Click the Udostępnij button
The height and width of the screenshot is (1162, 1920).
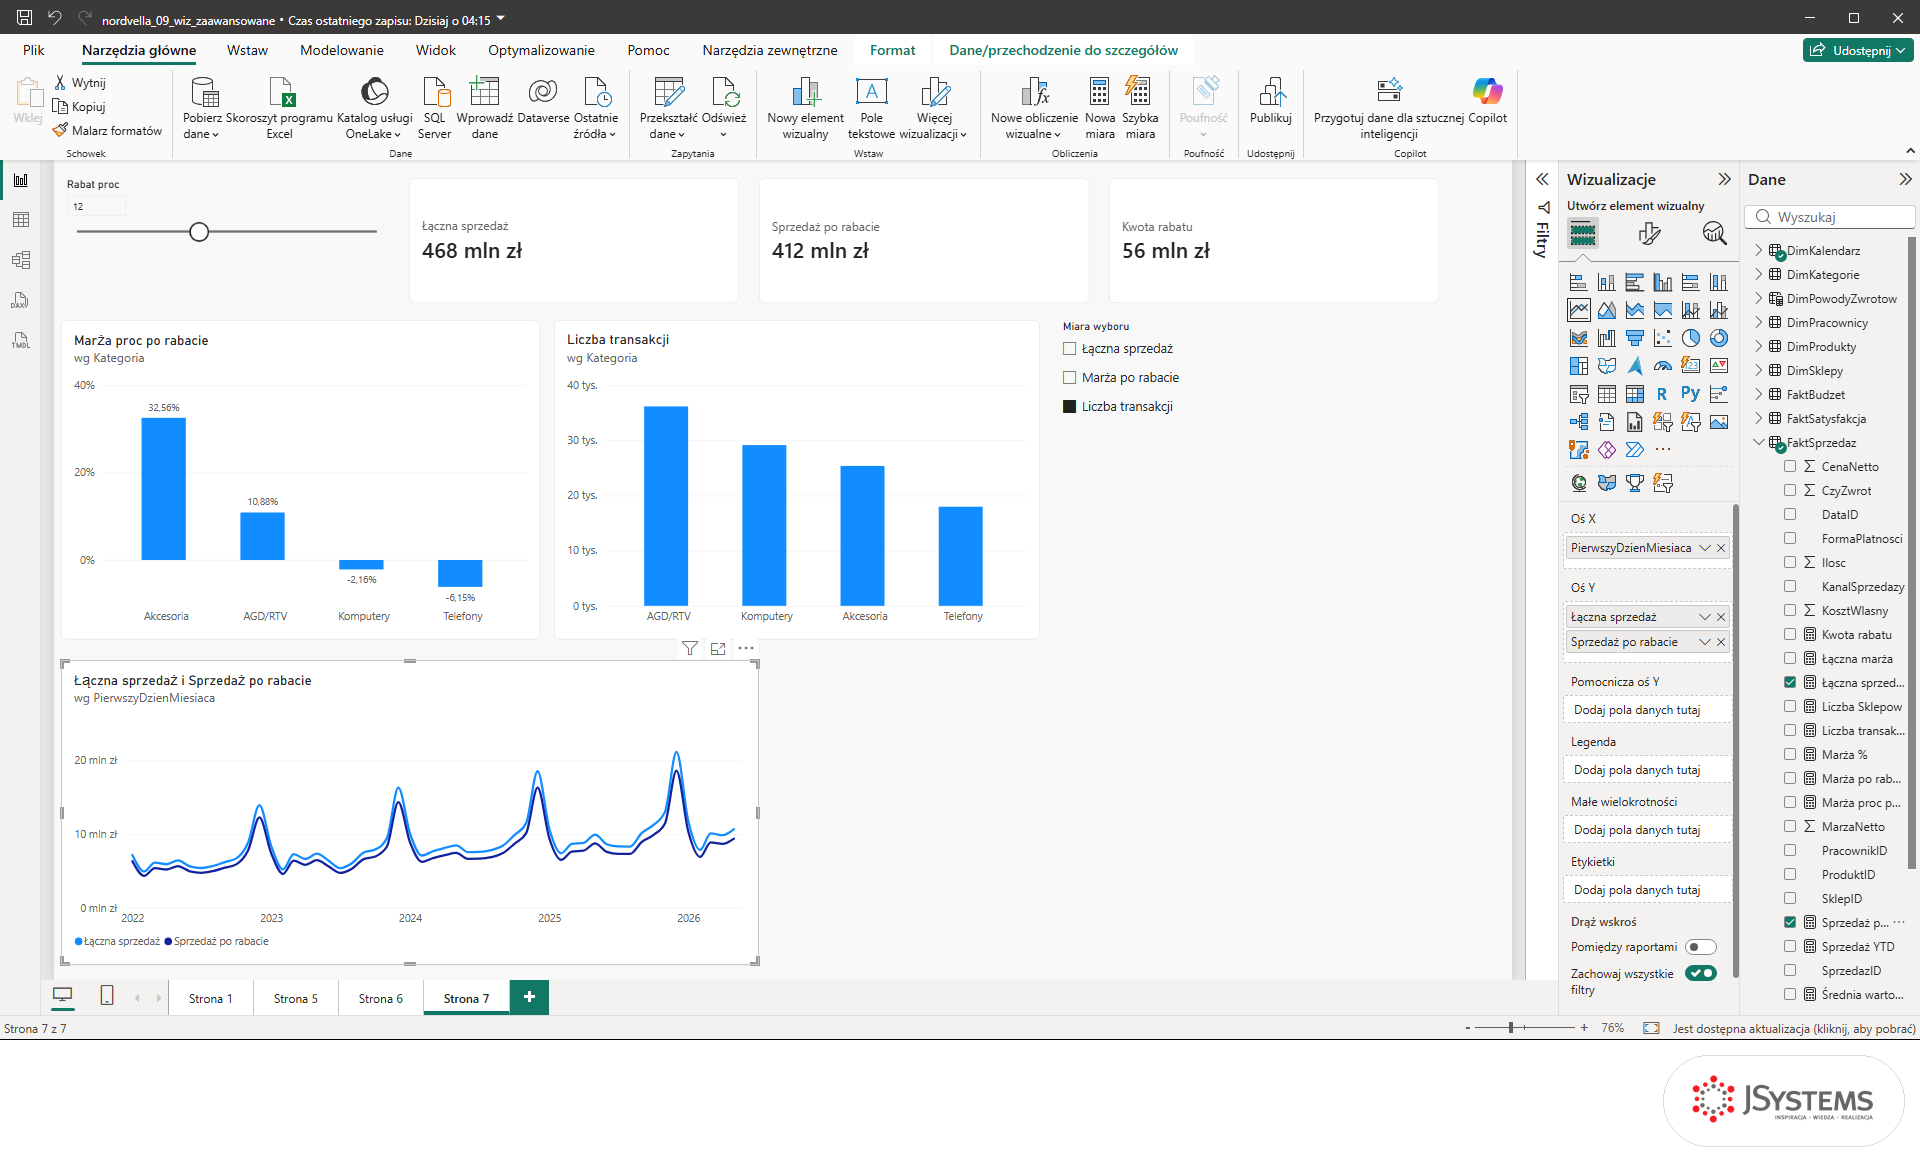tap(1858, 50)
